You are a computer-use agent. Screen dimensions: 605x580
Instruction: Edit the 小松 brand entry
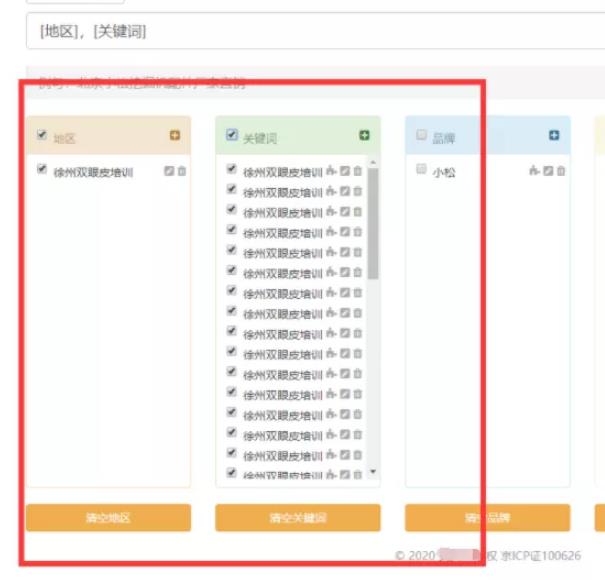[548, 171]
